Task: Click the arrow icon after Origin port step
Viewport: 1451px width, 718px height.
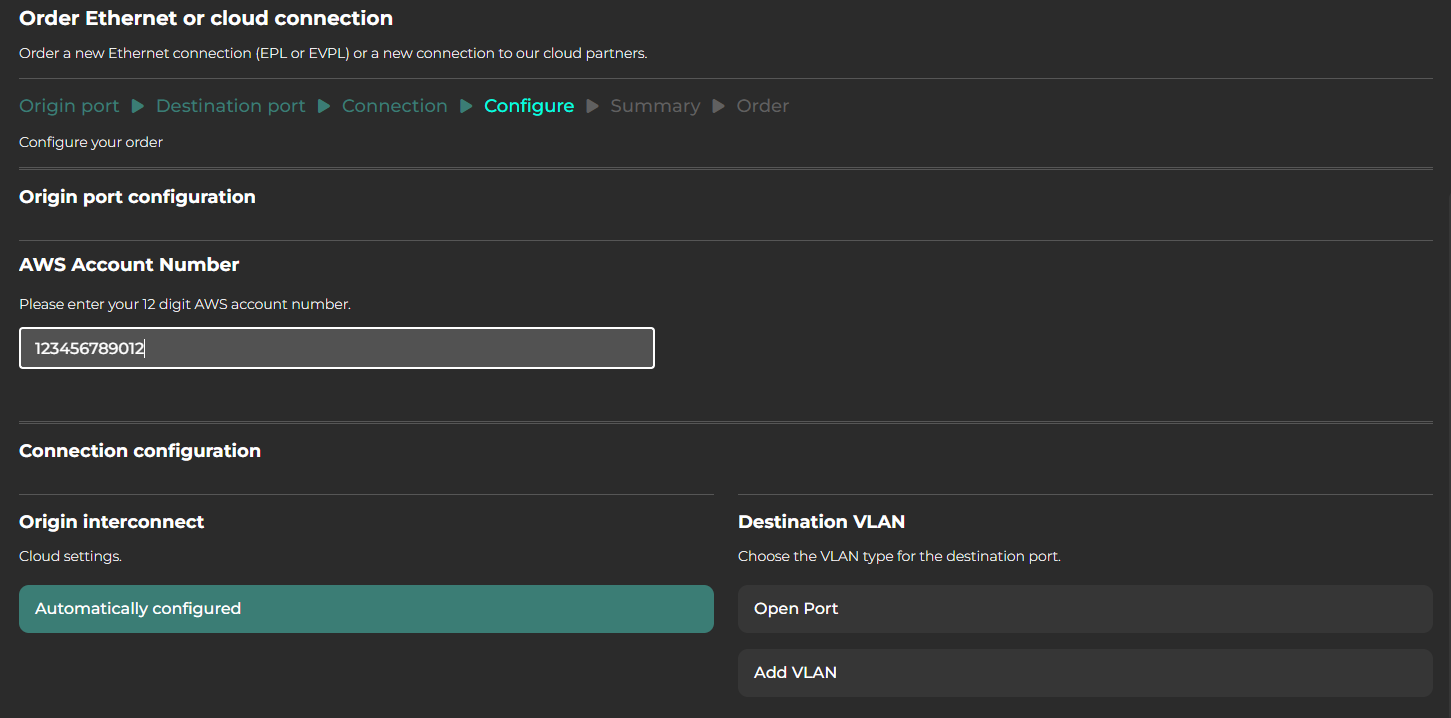Action: (x=138, y=106)
